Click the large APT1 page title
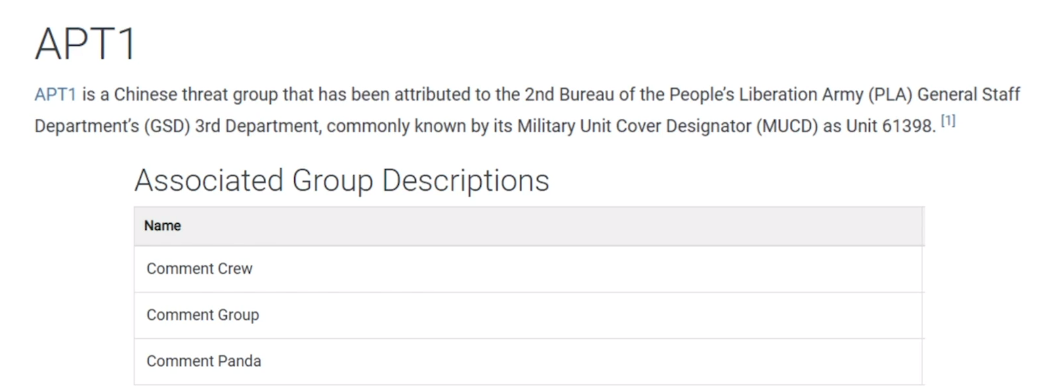Image resolution: width=1046 pixels, height=386 pixels. pyautogui.click(x=85, y=44)
